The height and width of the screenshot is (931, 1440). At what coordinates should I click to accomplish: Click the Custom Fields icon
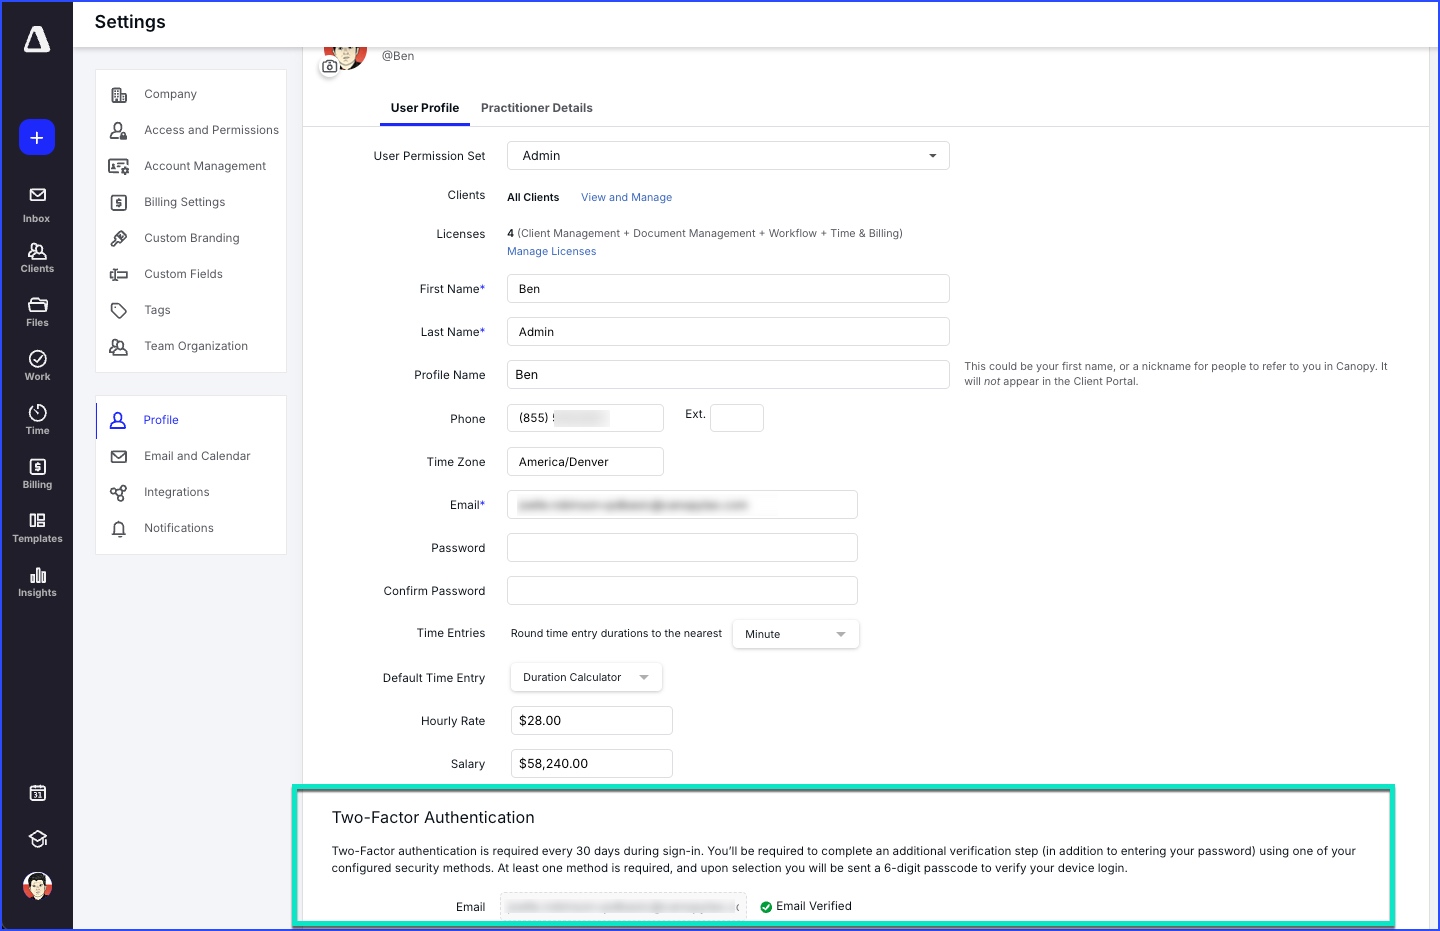(119, 275)
